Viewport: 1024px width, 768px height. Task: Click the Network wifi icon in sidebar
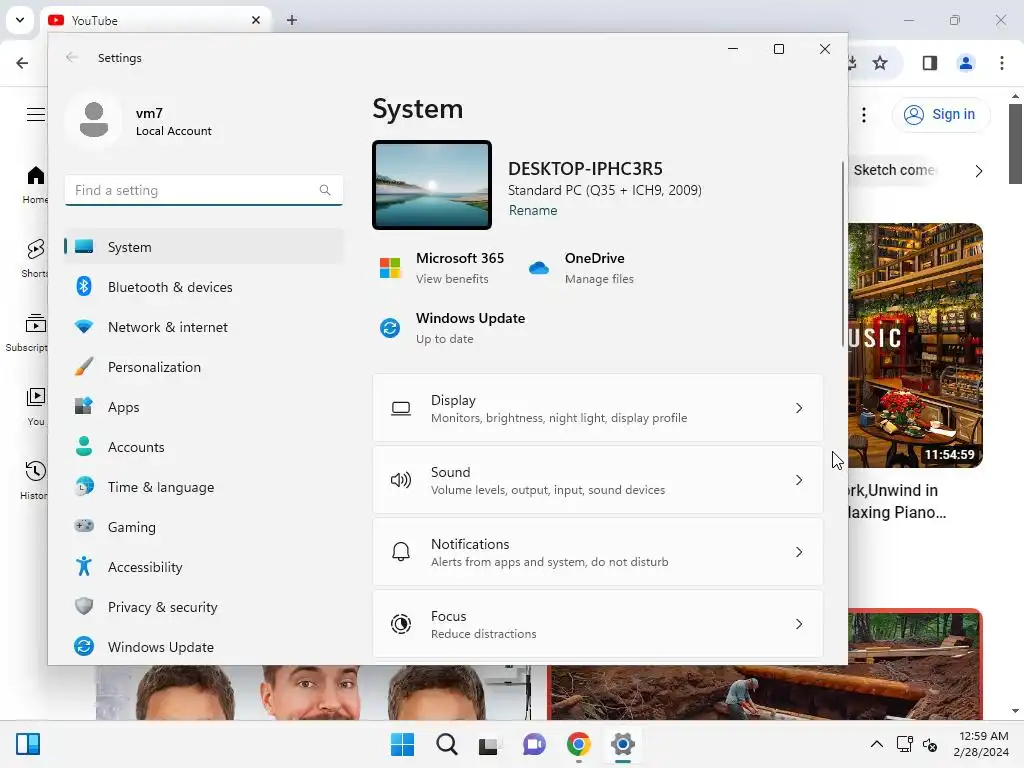click(x=84, y=326)
